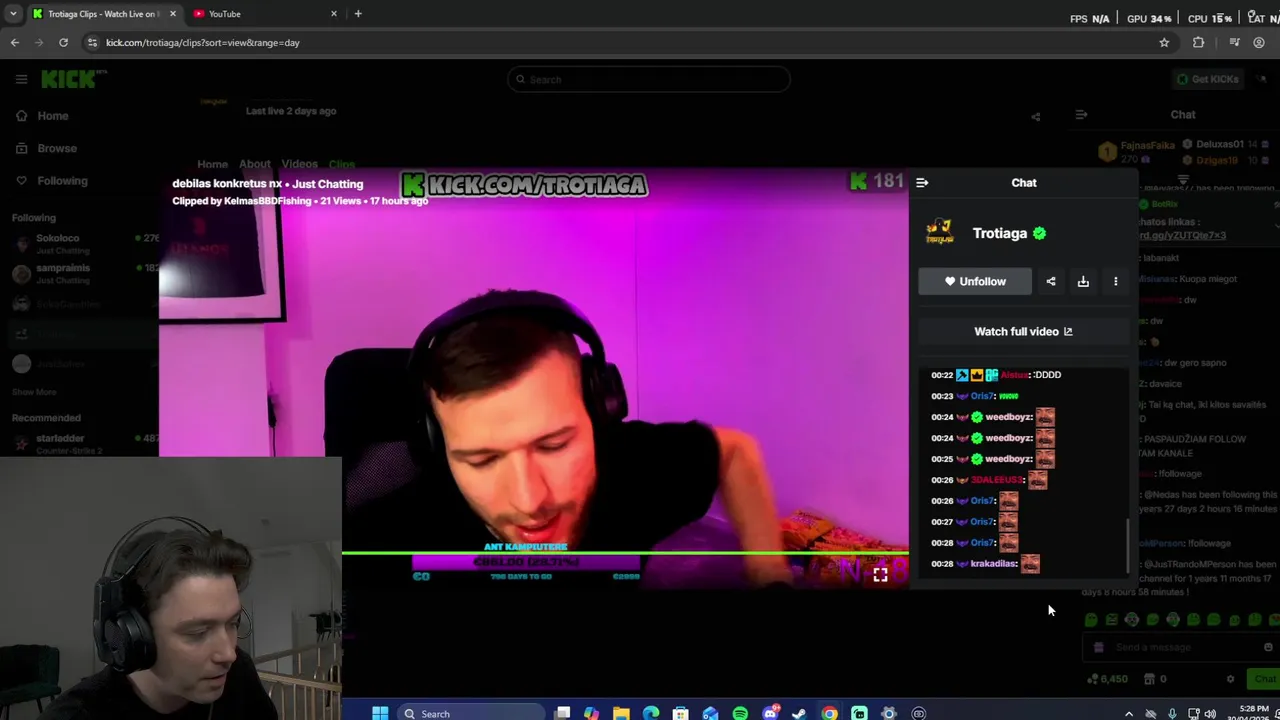The width and height of the screenshot is (1280, 720).
Task: Collapse the background page chat panel
Action: [1081, 115]
